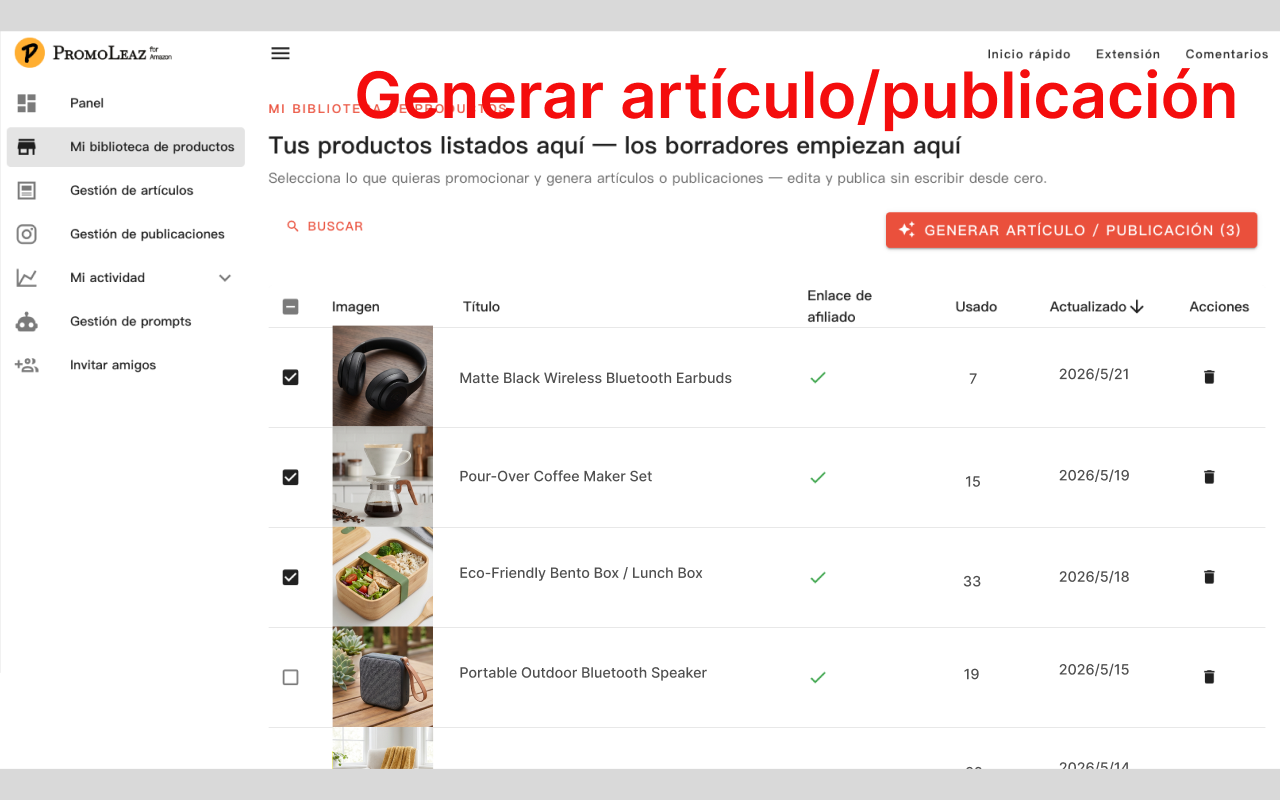1280x800 pixels.
Task: Toggle the select-all header checkbox
Action: (x=291, y=307)
